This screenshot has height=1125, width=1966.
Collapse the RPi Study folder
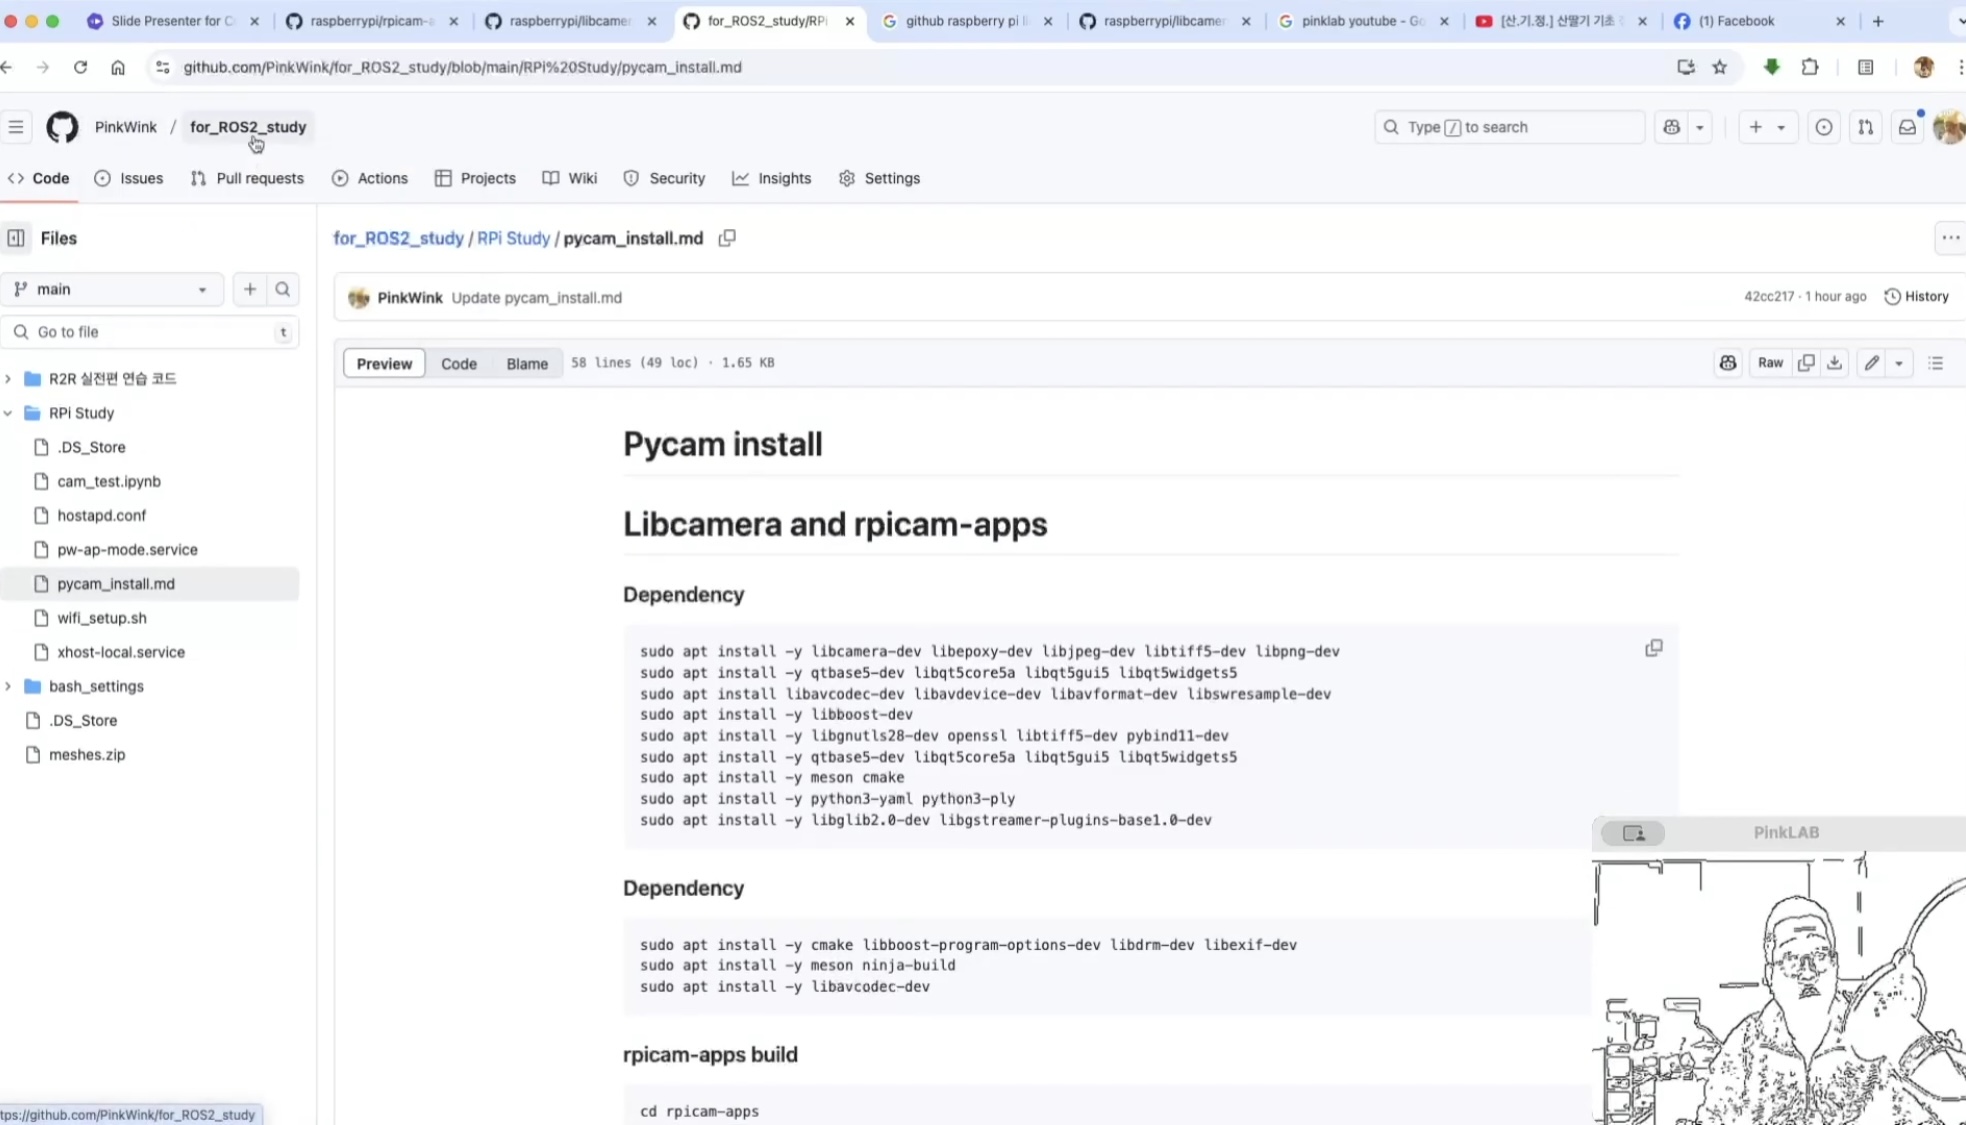pyautogui.click(x=8, y=413)
